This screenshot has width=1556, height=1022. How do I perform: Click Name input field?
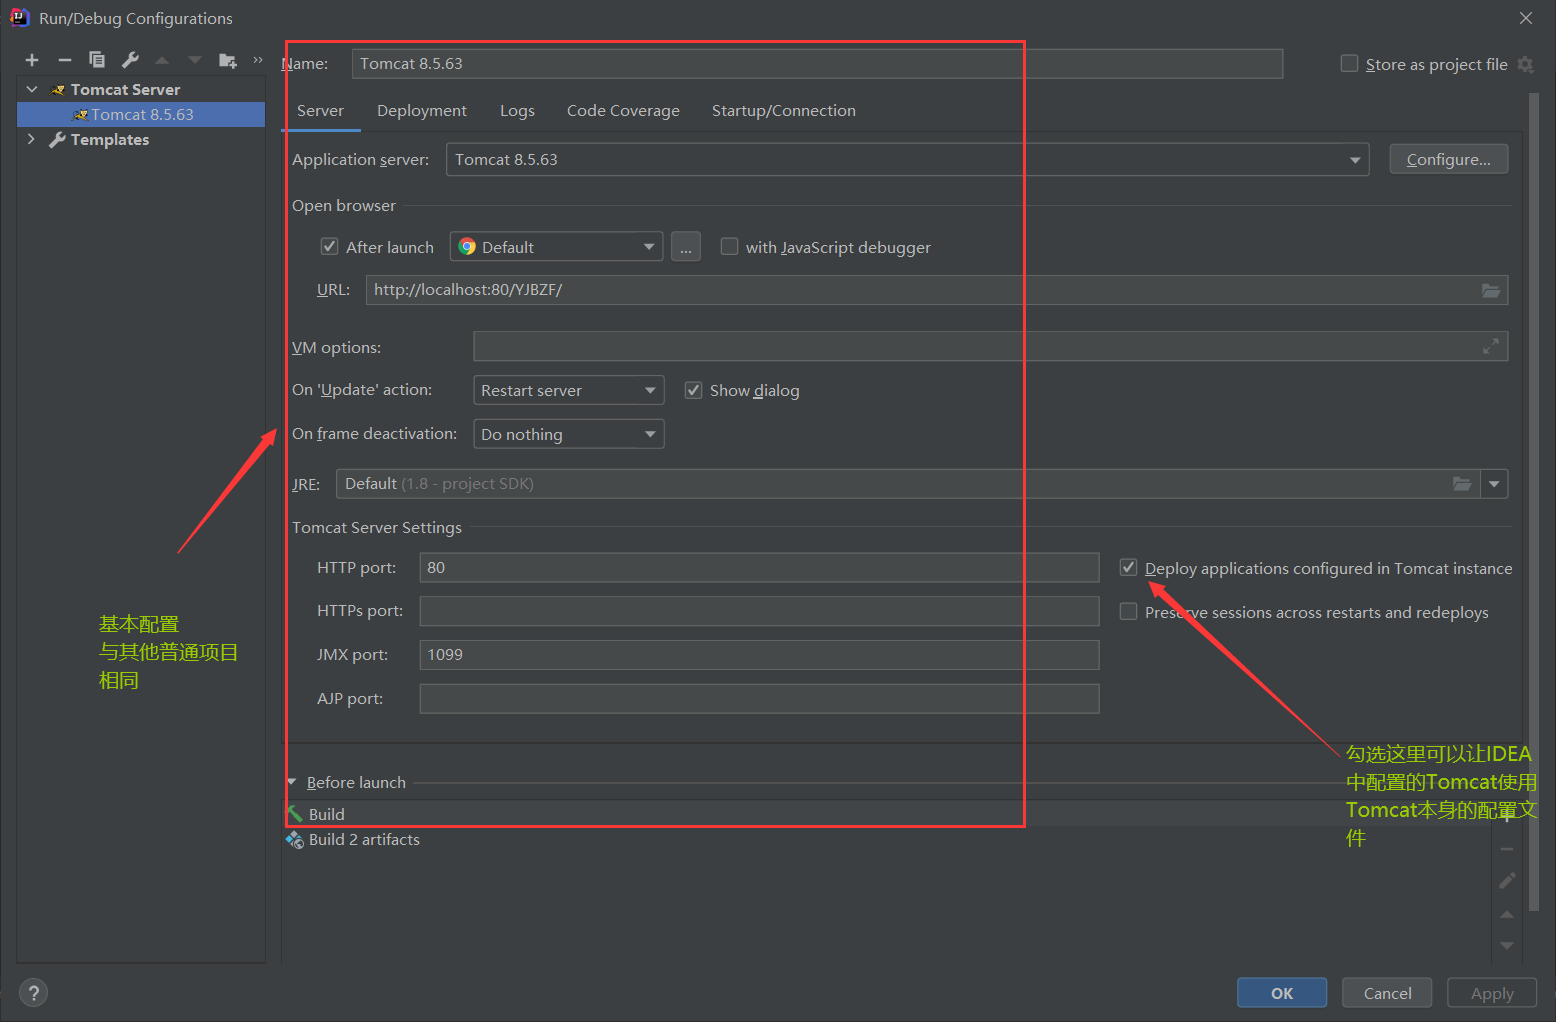(x=817, y=64)
